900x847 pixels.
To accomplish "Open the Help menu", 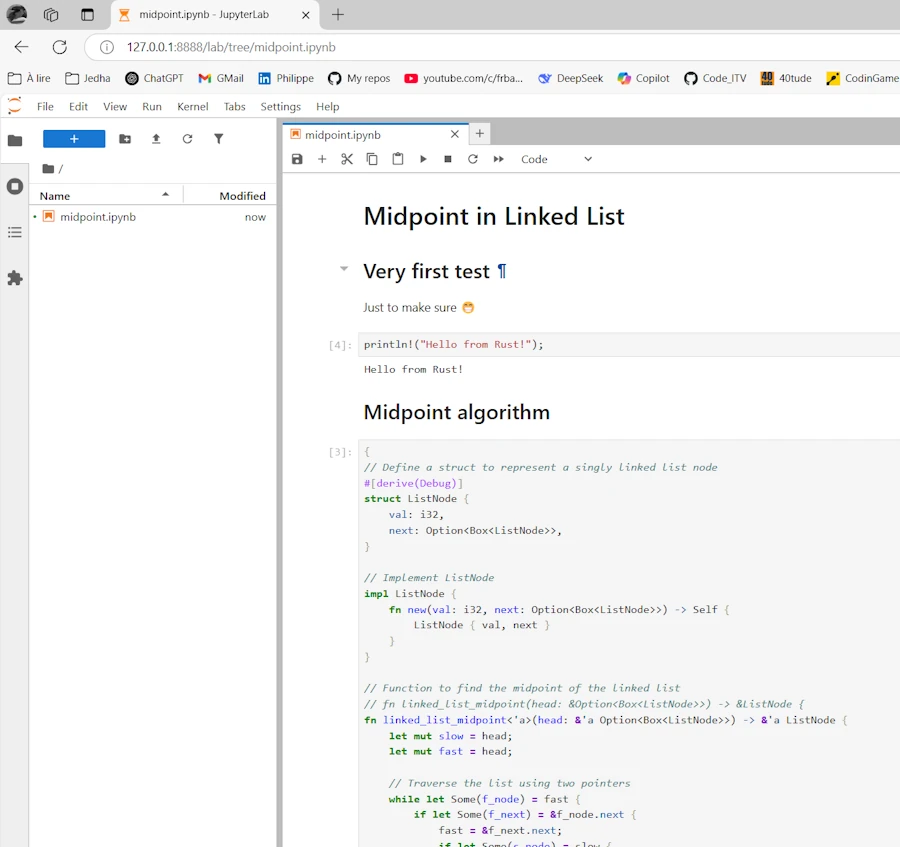I will (x=327, y=107).
